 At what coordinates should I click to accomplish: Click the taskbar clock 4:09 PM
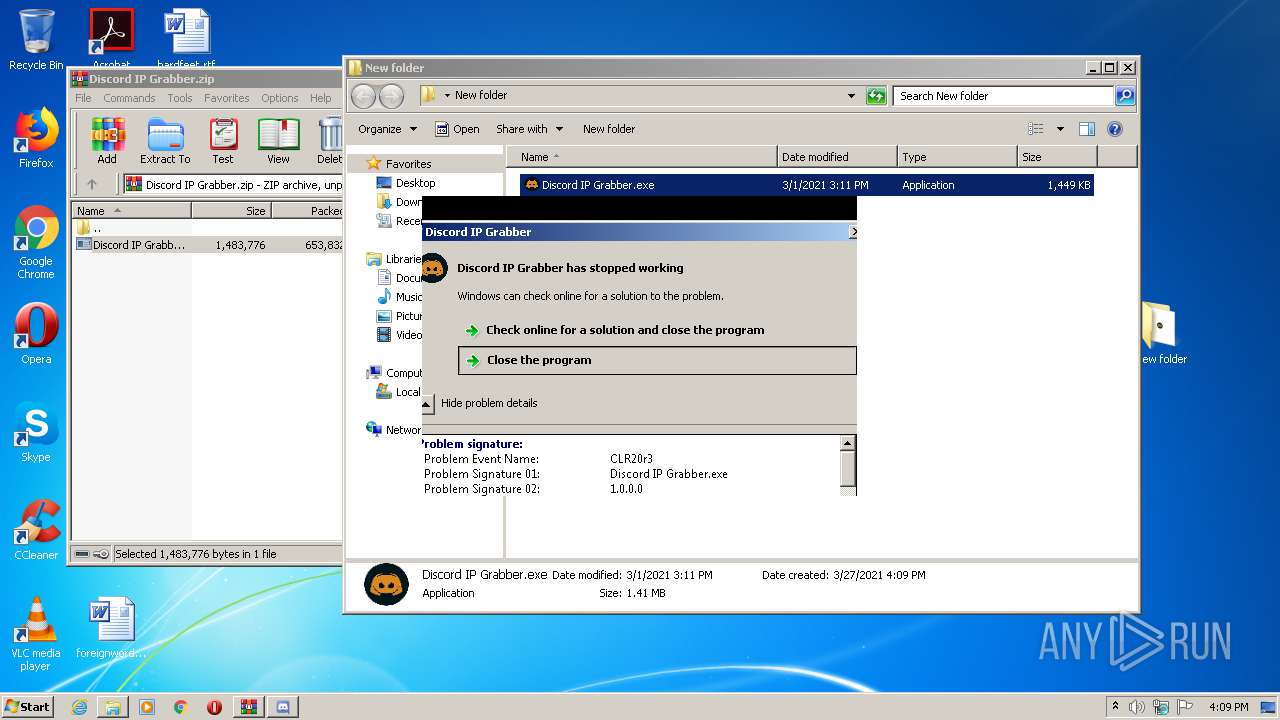pos(1228,707)
